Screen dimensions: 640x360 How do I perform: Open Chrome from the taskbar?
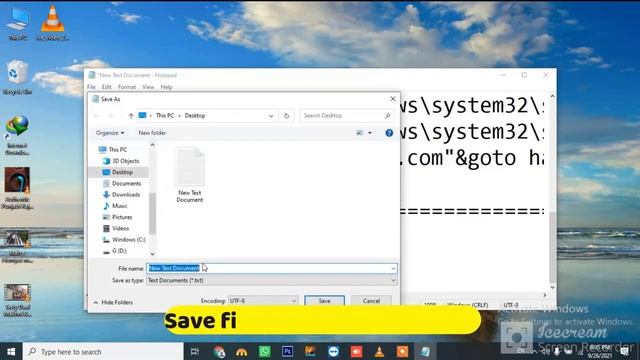tap(219, 351)
